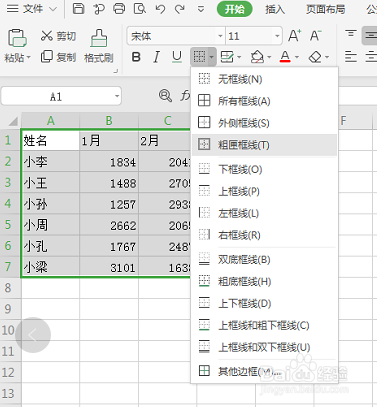
Task: Select column B header
Action: (x=109, y=121)
